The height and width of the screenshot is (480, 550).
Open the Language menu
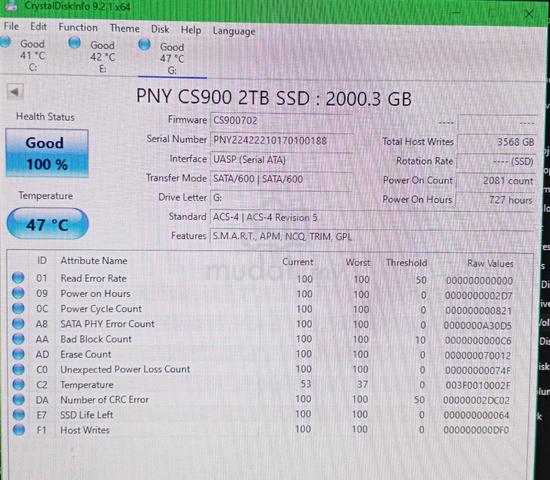click(x=234, y=31)
